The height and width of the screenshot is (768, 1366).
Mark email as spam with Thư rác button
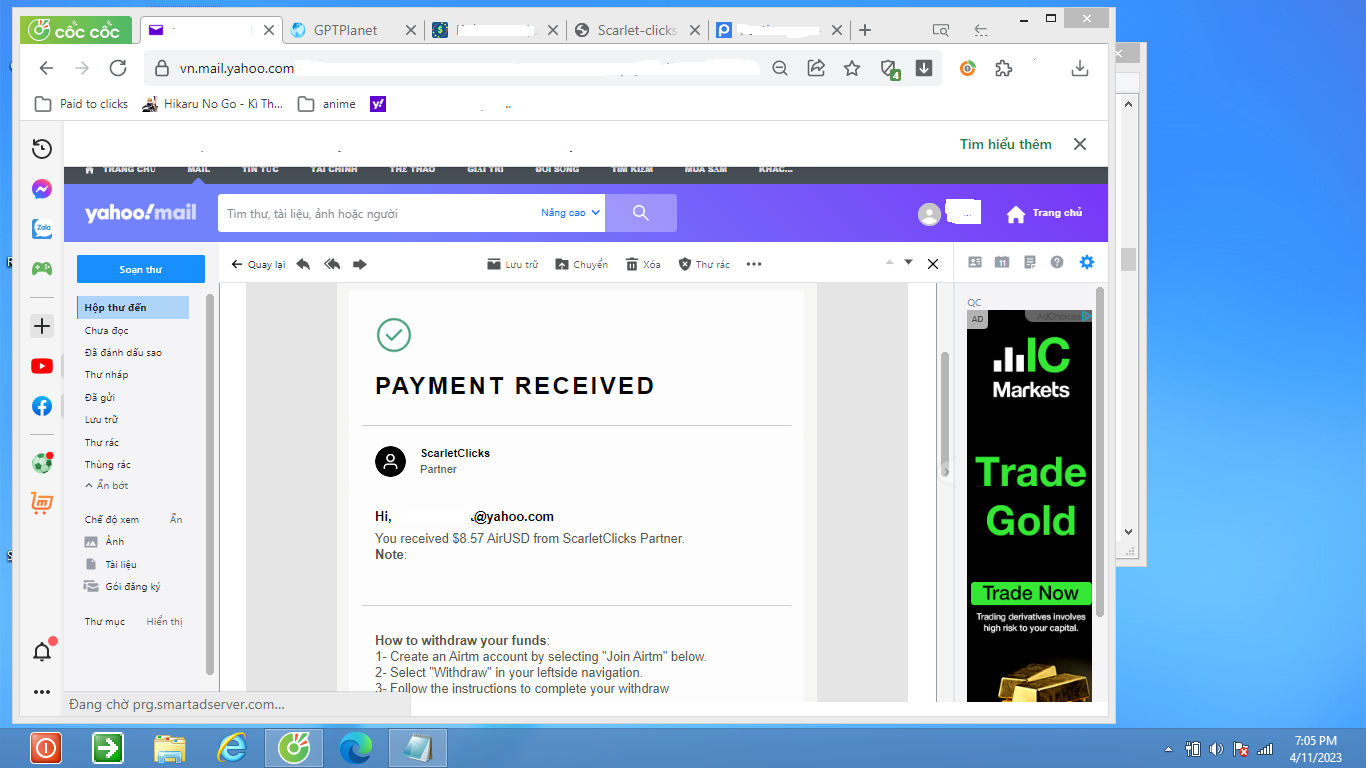704,264
